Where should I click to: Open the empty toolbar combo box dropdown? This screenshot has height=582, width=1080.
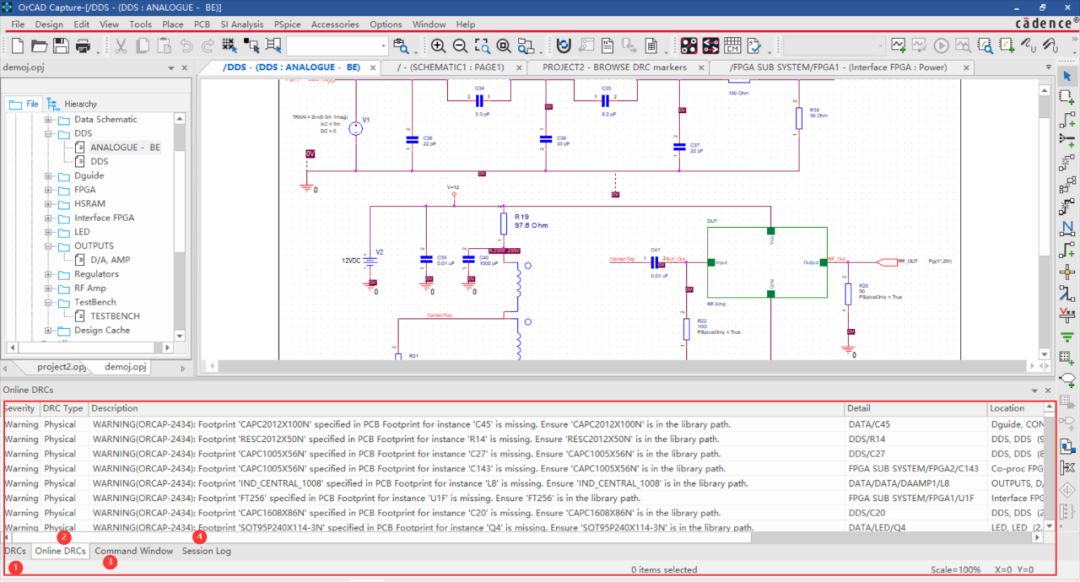click(x=383, y=46)
